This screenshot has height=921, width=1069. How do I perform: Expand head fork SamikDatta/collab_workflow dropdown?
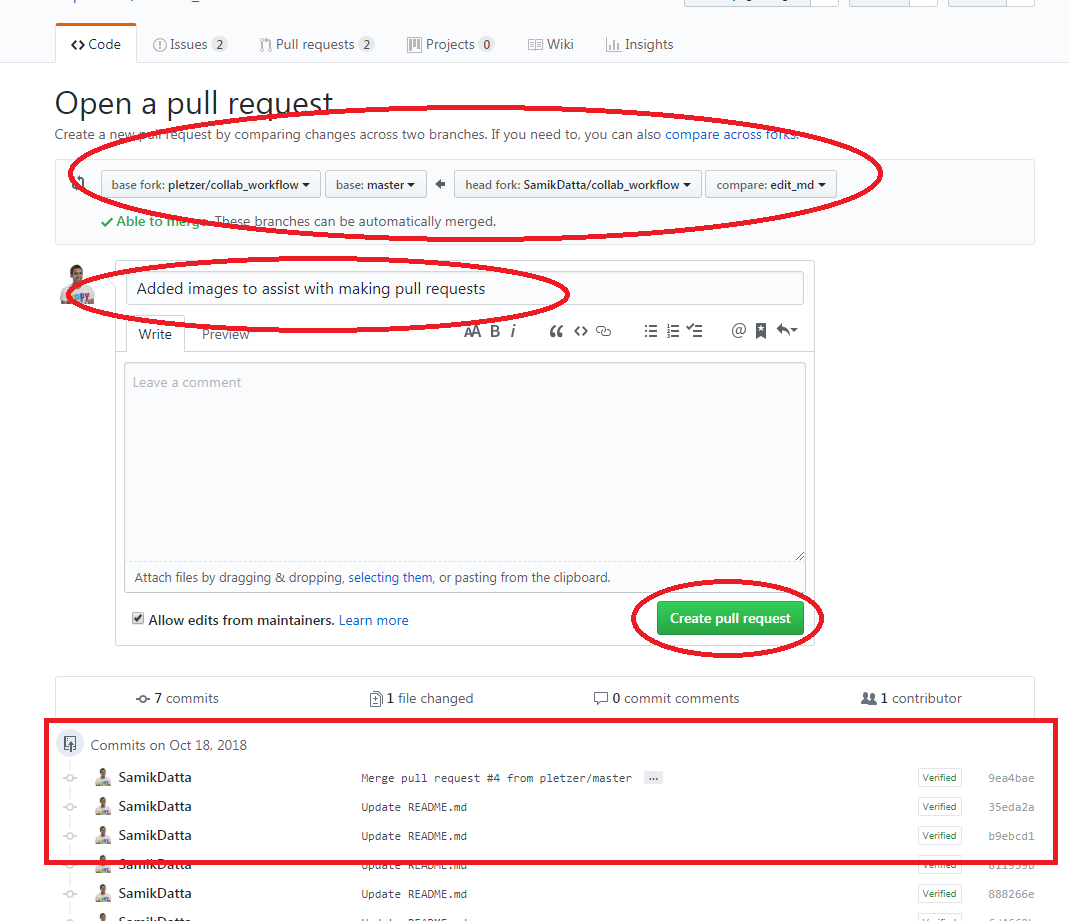tap(578, 185)
